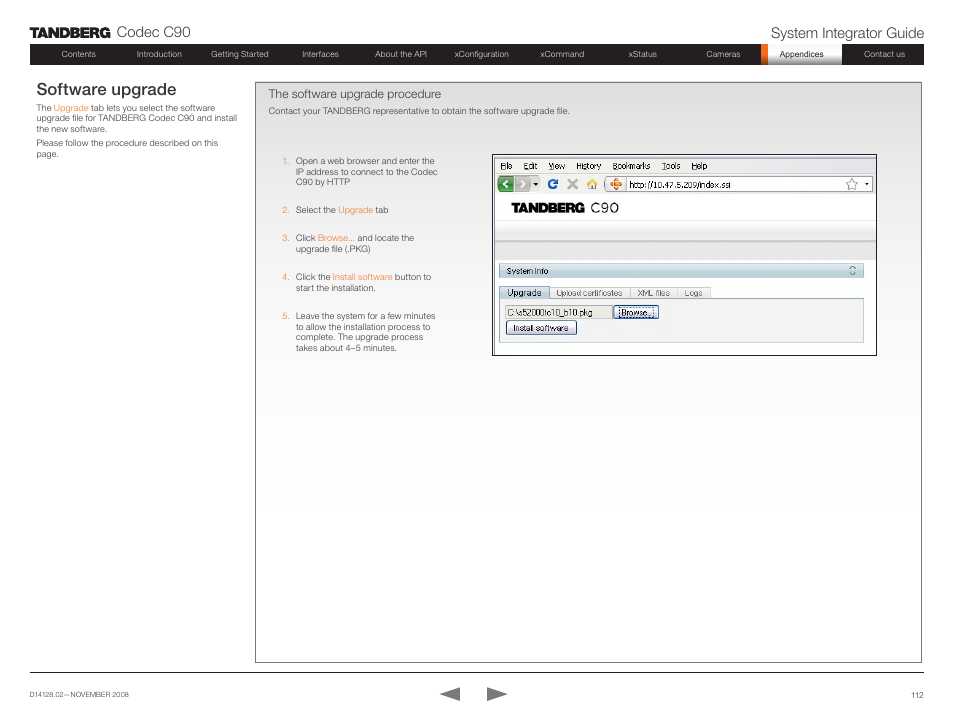Screen dimensions: 954x718
Task: Switch to the Upload certificates tab
Action: (x=590, y=293)
